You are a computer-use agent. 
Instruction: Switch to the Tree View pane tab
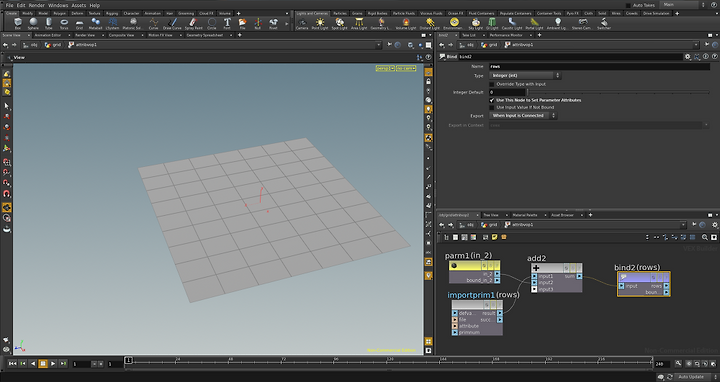coord(491,215)
